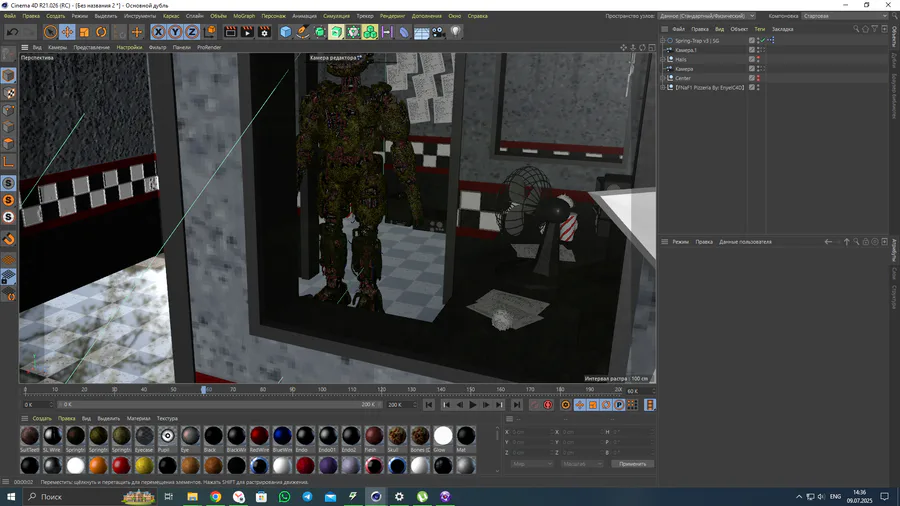Open the MoGraph menu
The height and width of the screenshot is (506, 900).
point(244,16)
